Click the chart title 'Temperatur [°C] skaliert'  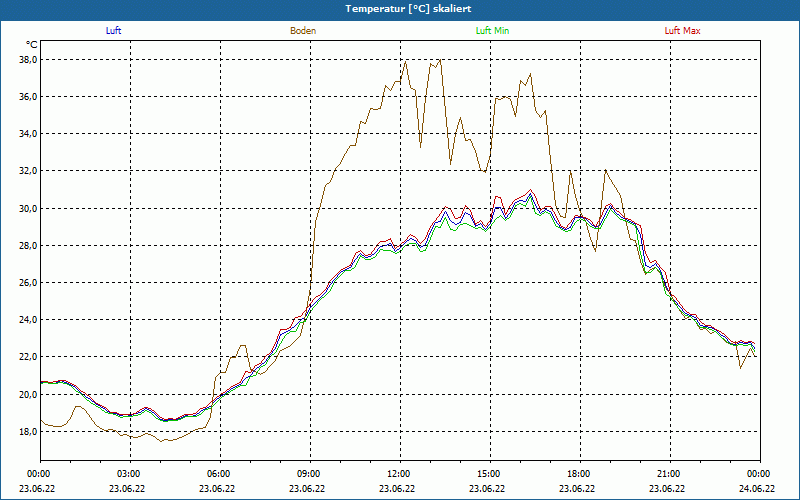(408, 9)
